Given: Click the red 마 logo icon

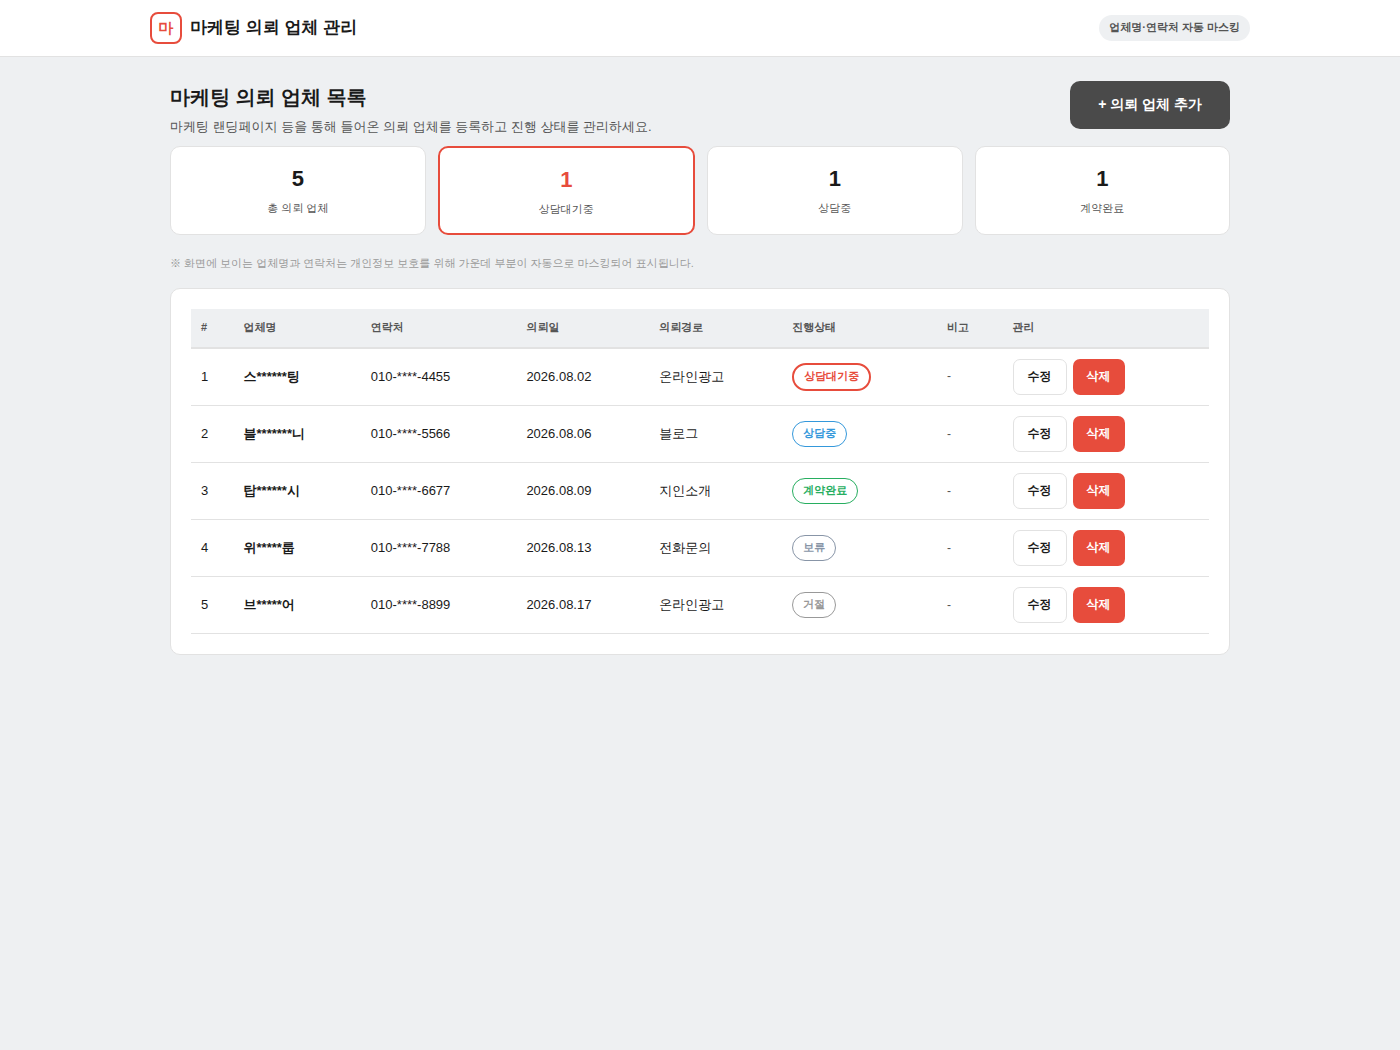Looking at the screenshot, I should point(166,28).
